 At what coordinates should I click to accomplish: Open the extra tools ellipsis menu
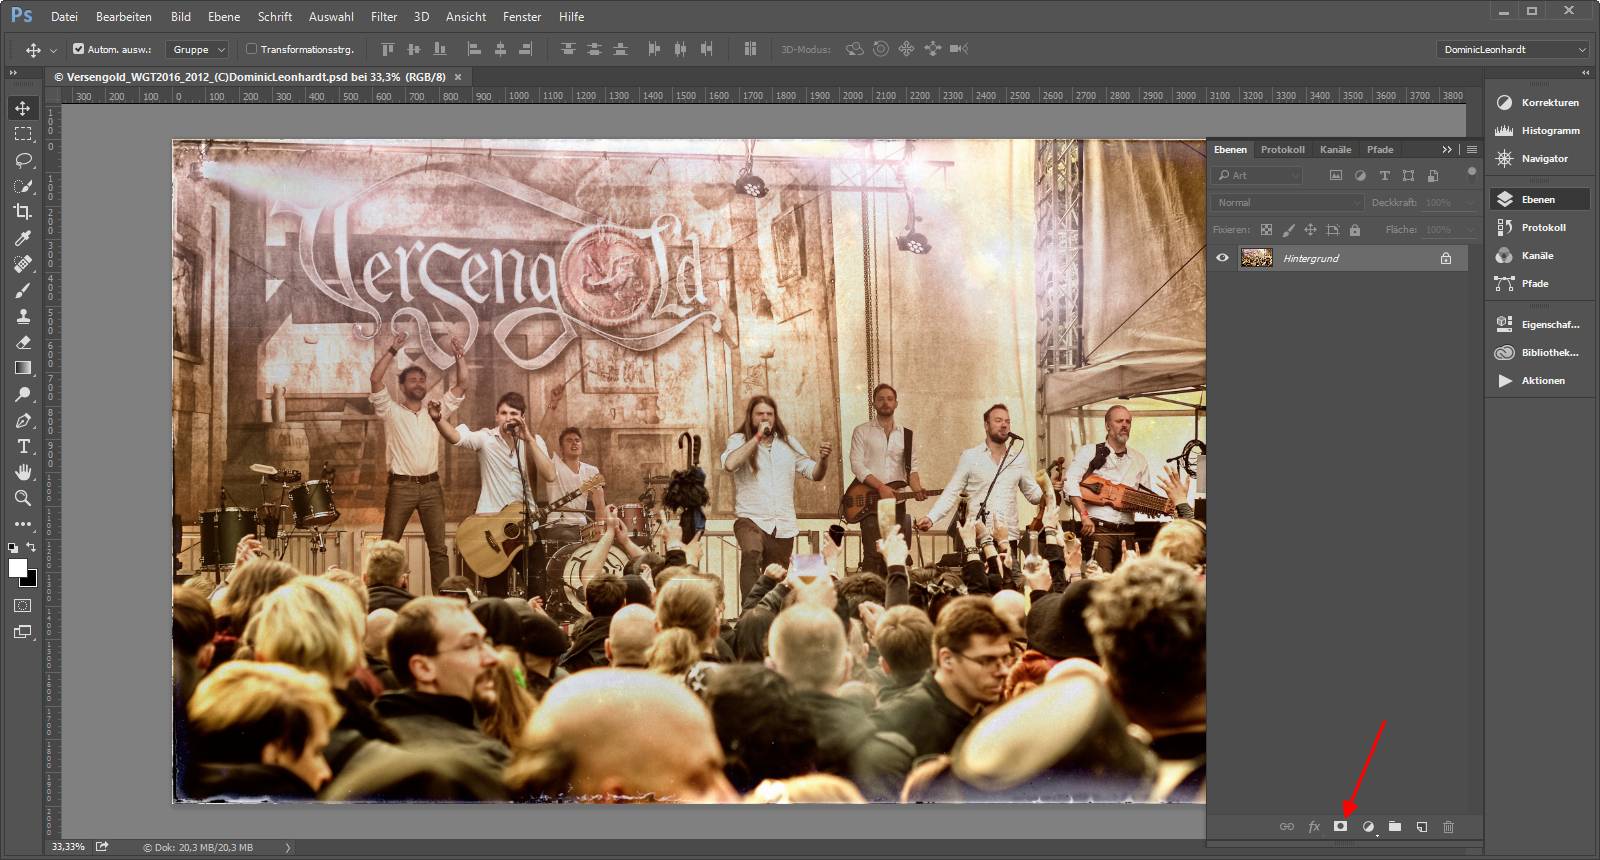coord(22,524)
